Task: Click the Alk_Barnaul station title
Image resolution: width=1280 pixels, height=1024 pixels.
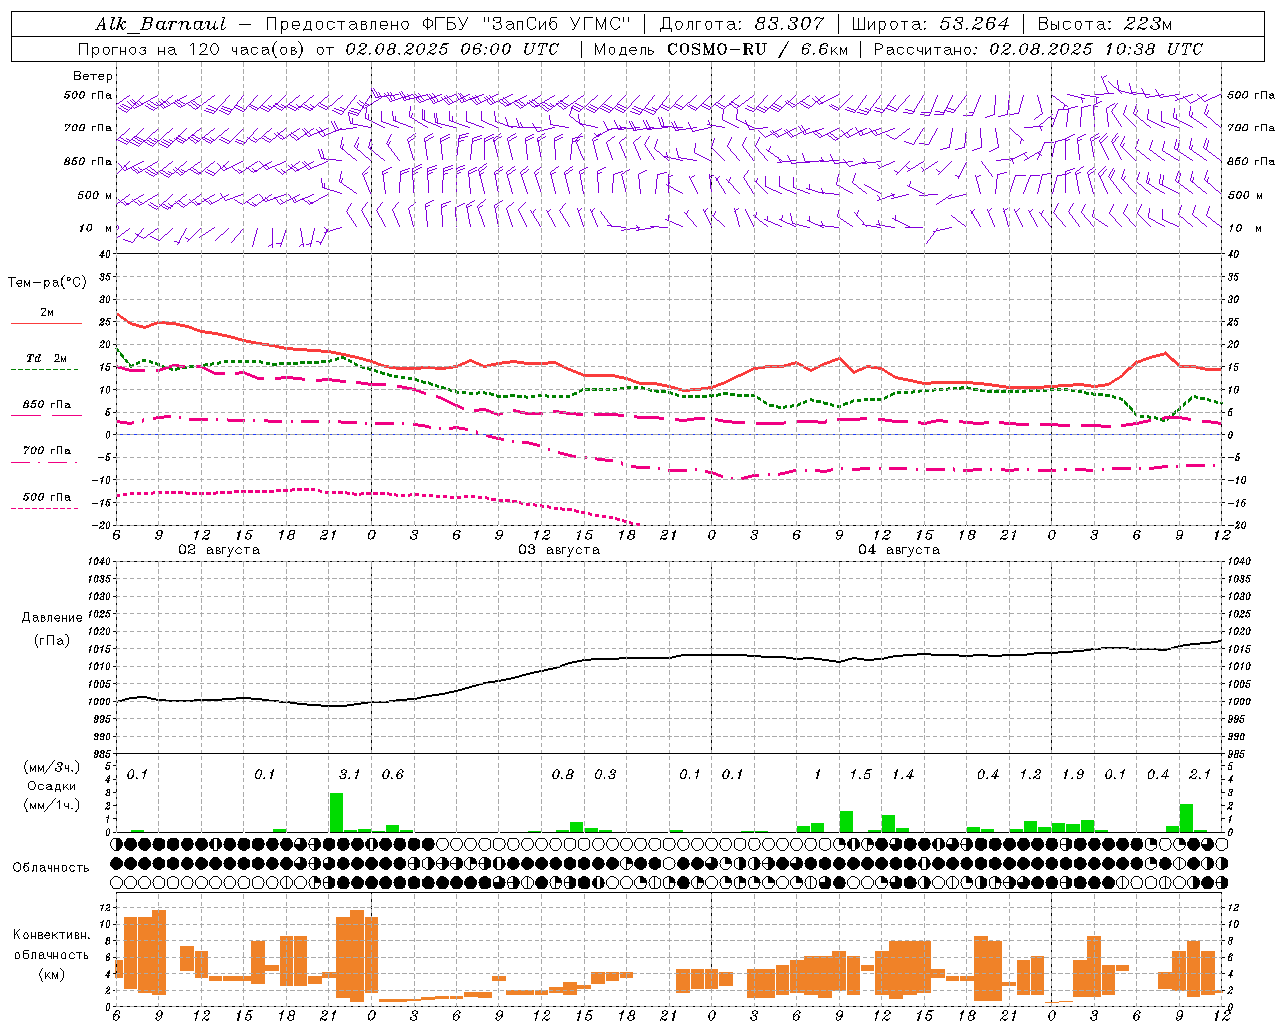Action: pyautogui.click(x=161, y=24)
